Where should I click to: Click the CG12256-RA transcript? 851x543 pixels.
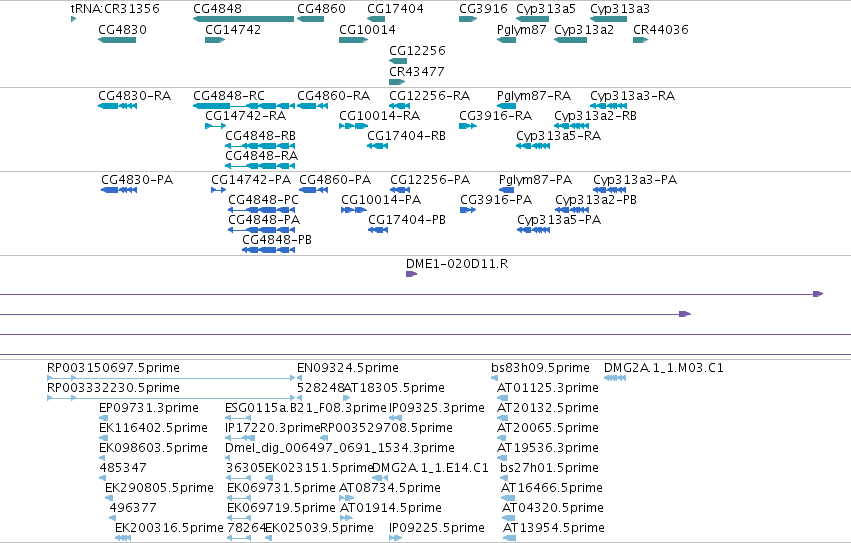point(399,106)
